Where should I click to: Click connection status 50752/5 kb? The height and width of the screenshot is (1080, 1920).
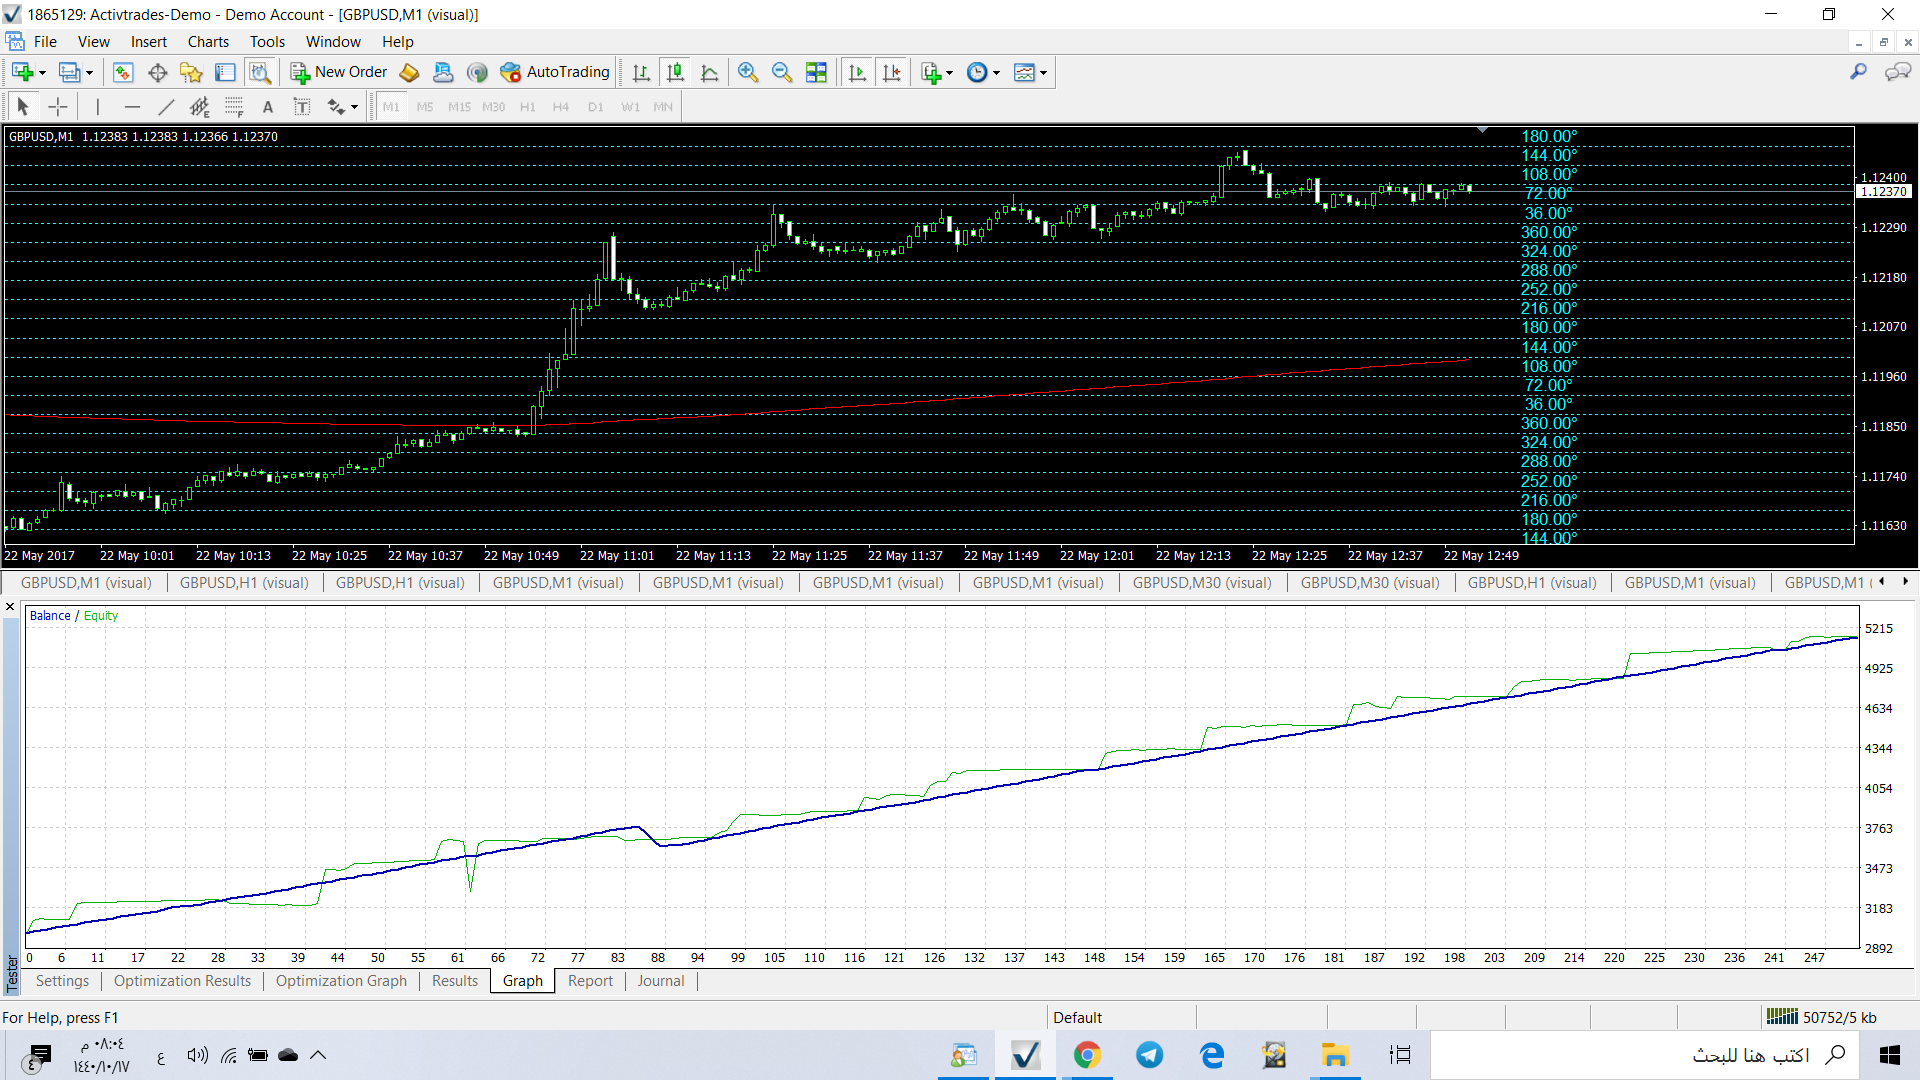(x=1822, y=1017)
